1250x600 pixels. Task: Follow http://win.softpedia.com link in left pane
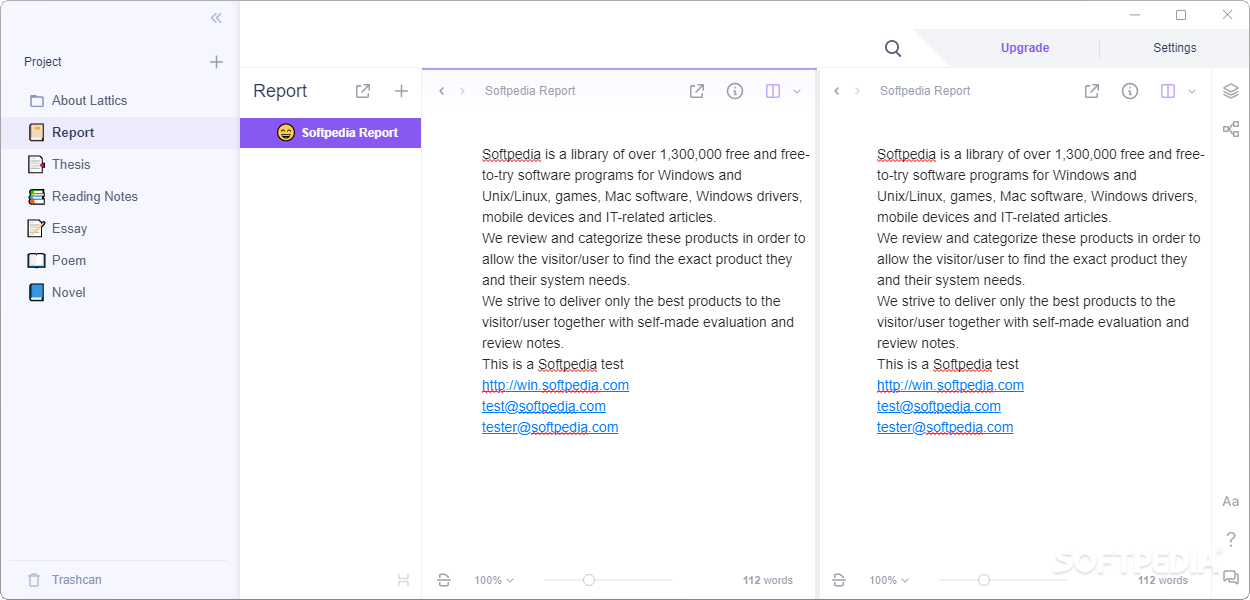point(555,385)
